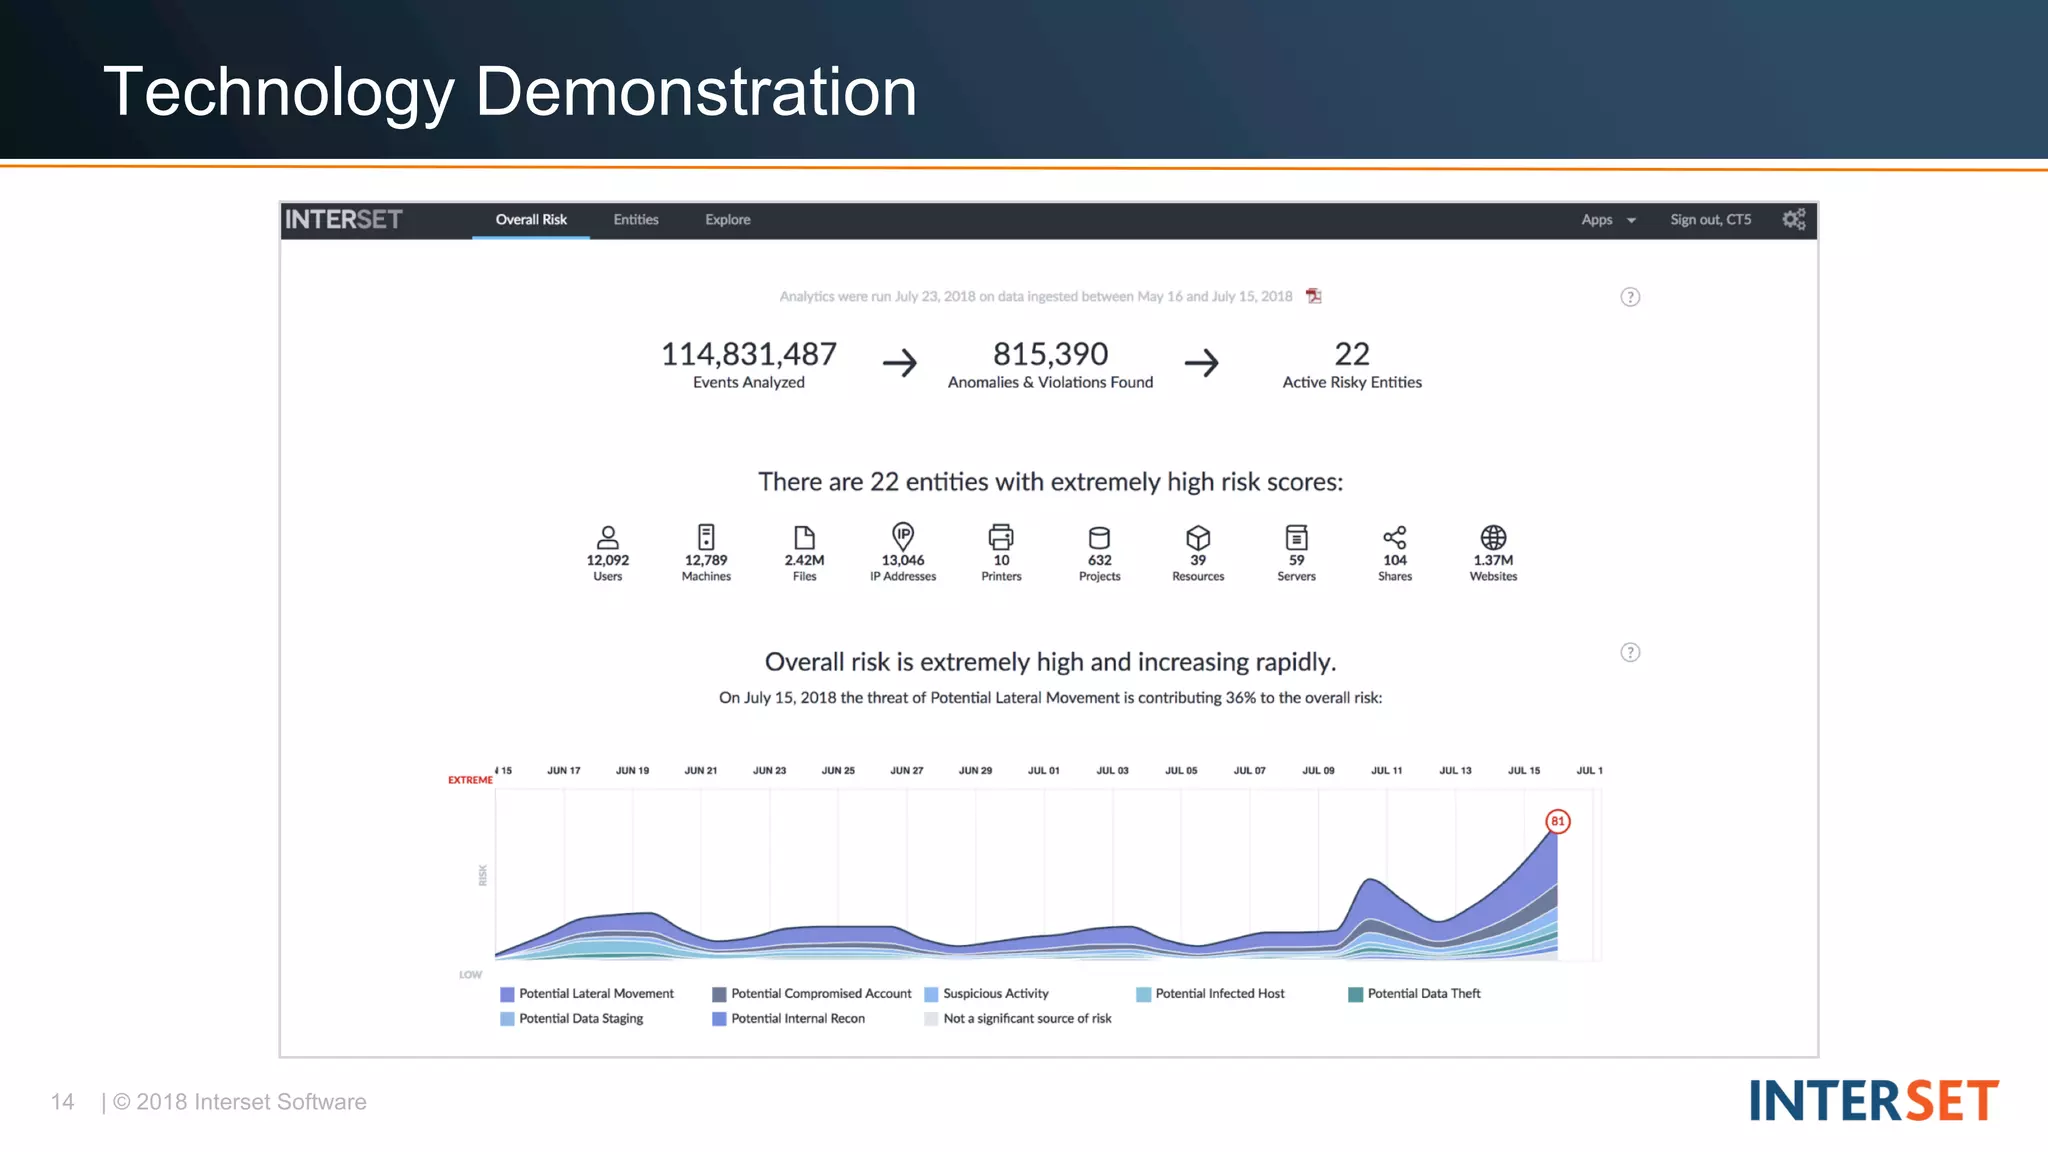
Task: Click the Websites globe icon
Action: click(1493, 537)
